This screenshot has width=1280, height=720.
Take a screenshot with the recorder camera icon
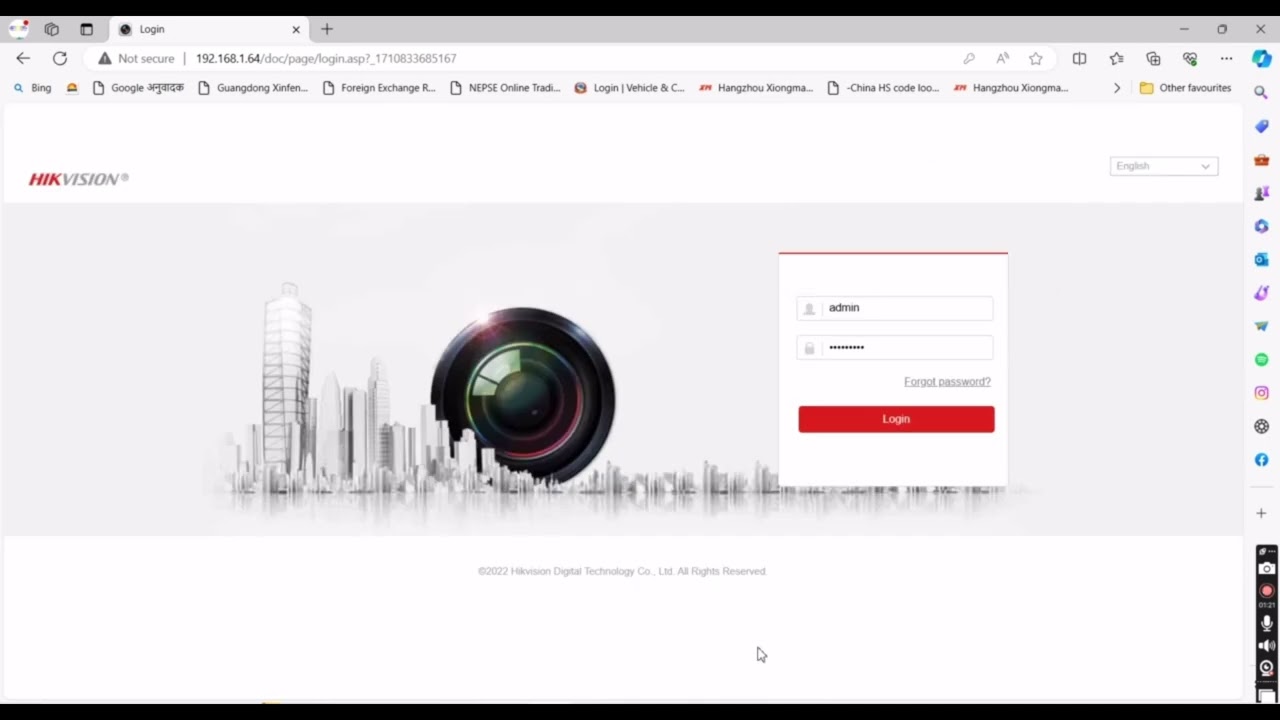pos(1267,569)
